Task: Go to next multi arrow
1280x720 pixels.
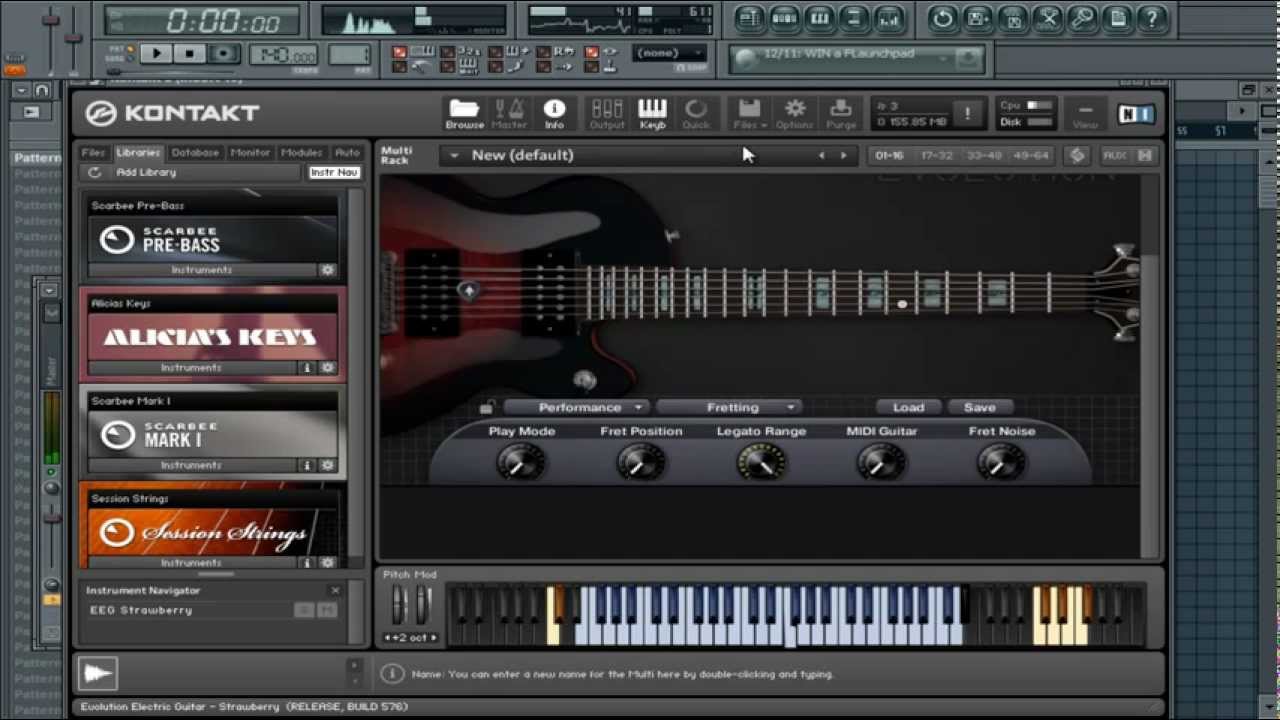Action: point(844,155)
